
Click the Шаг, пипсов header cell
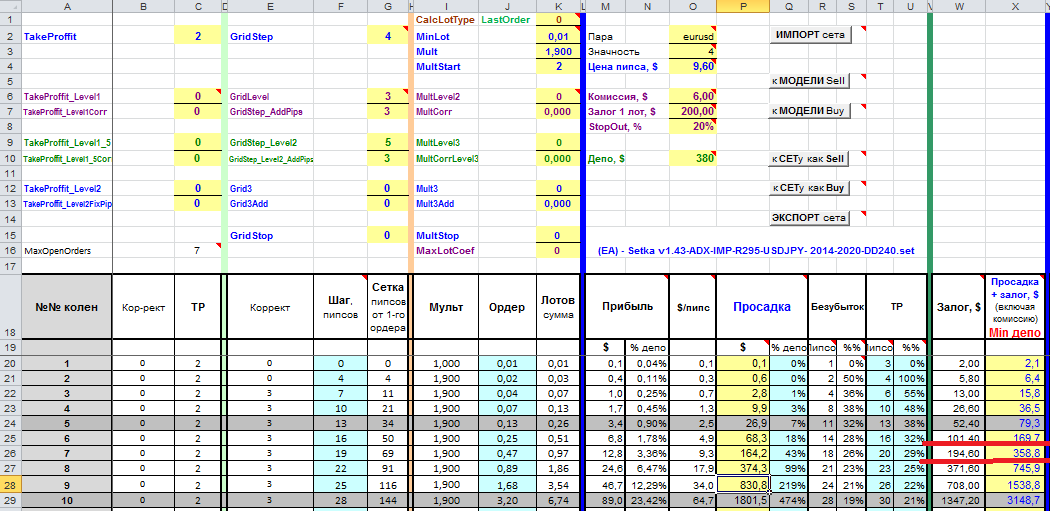[340, 306]
